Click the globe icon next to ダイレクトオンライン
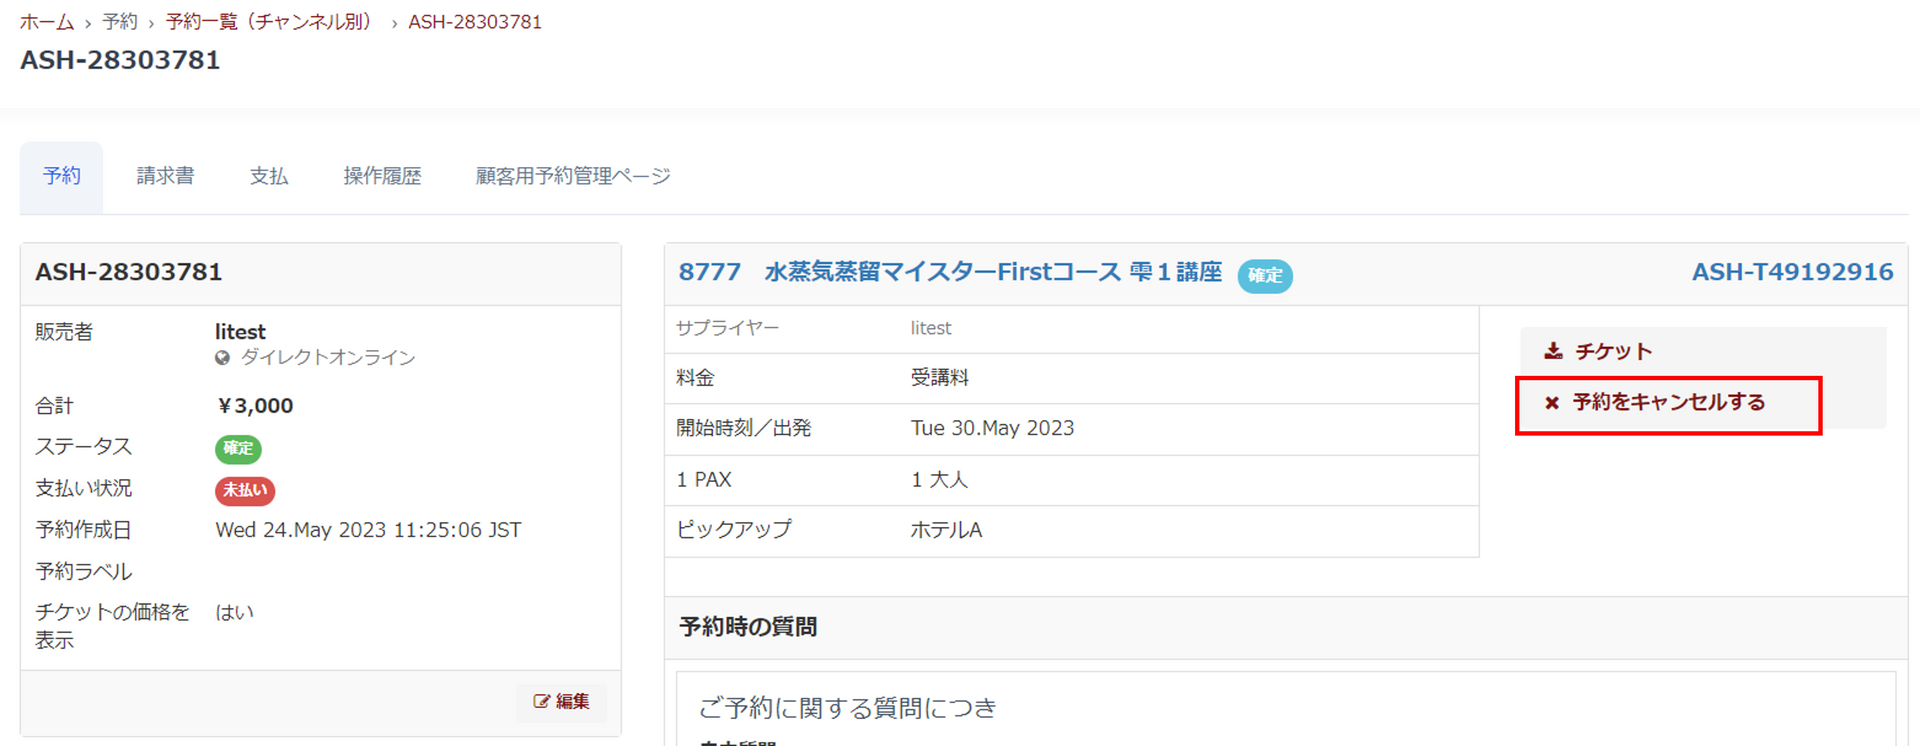 pyautogui.click(x=222, y=358)
